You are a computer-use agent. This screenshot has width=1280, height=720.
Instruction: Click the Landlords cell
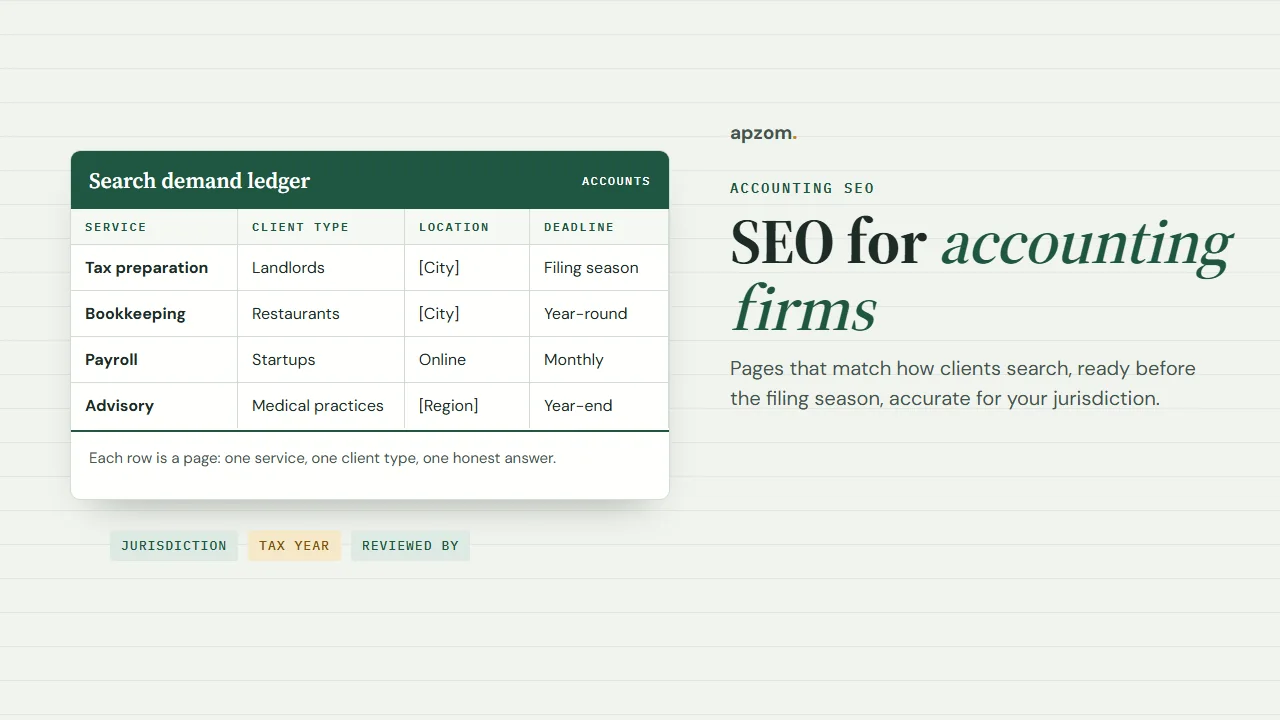321,268
